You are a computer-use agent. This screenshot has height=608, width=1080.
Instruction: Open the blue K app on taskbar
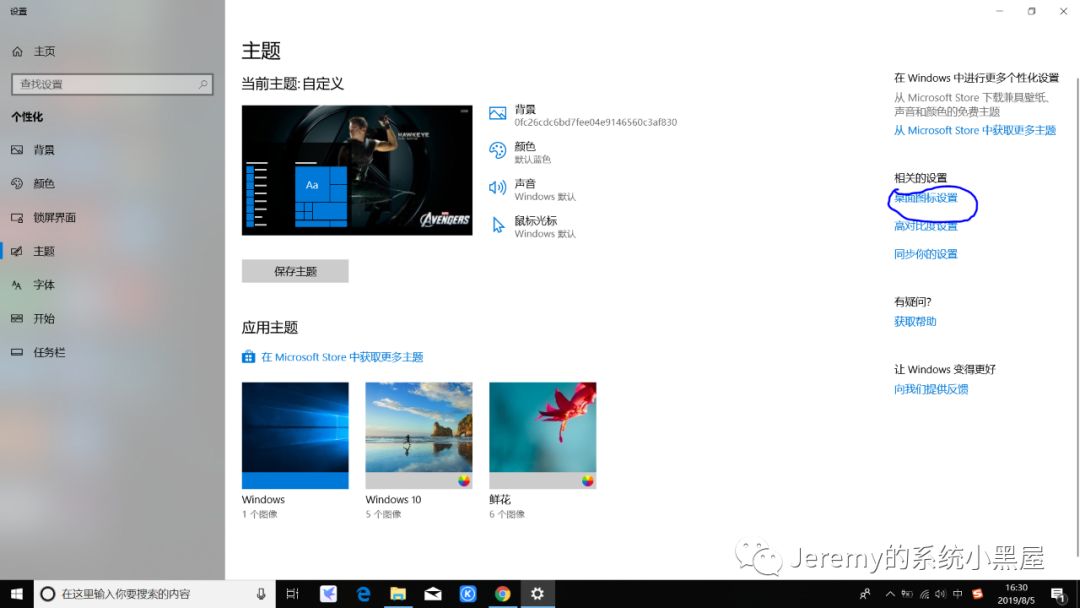[x=468, y=594]
